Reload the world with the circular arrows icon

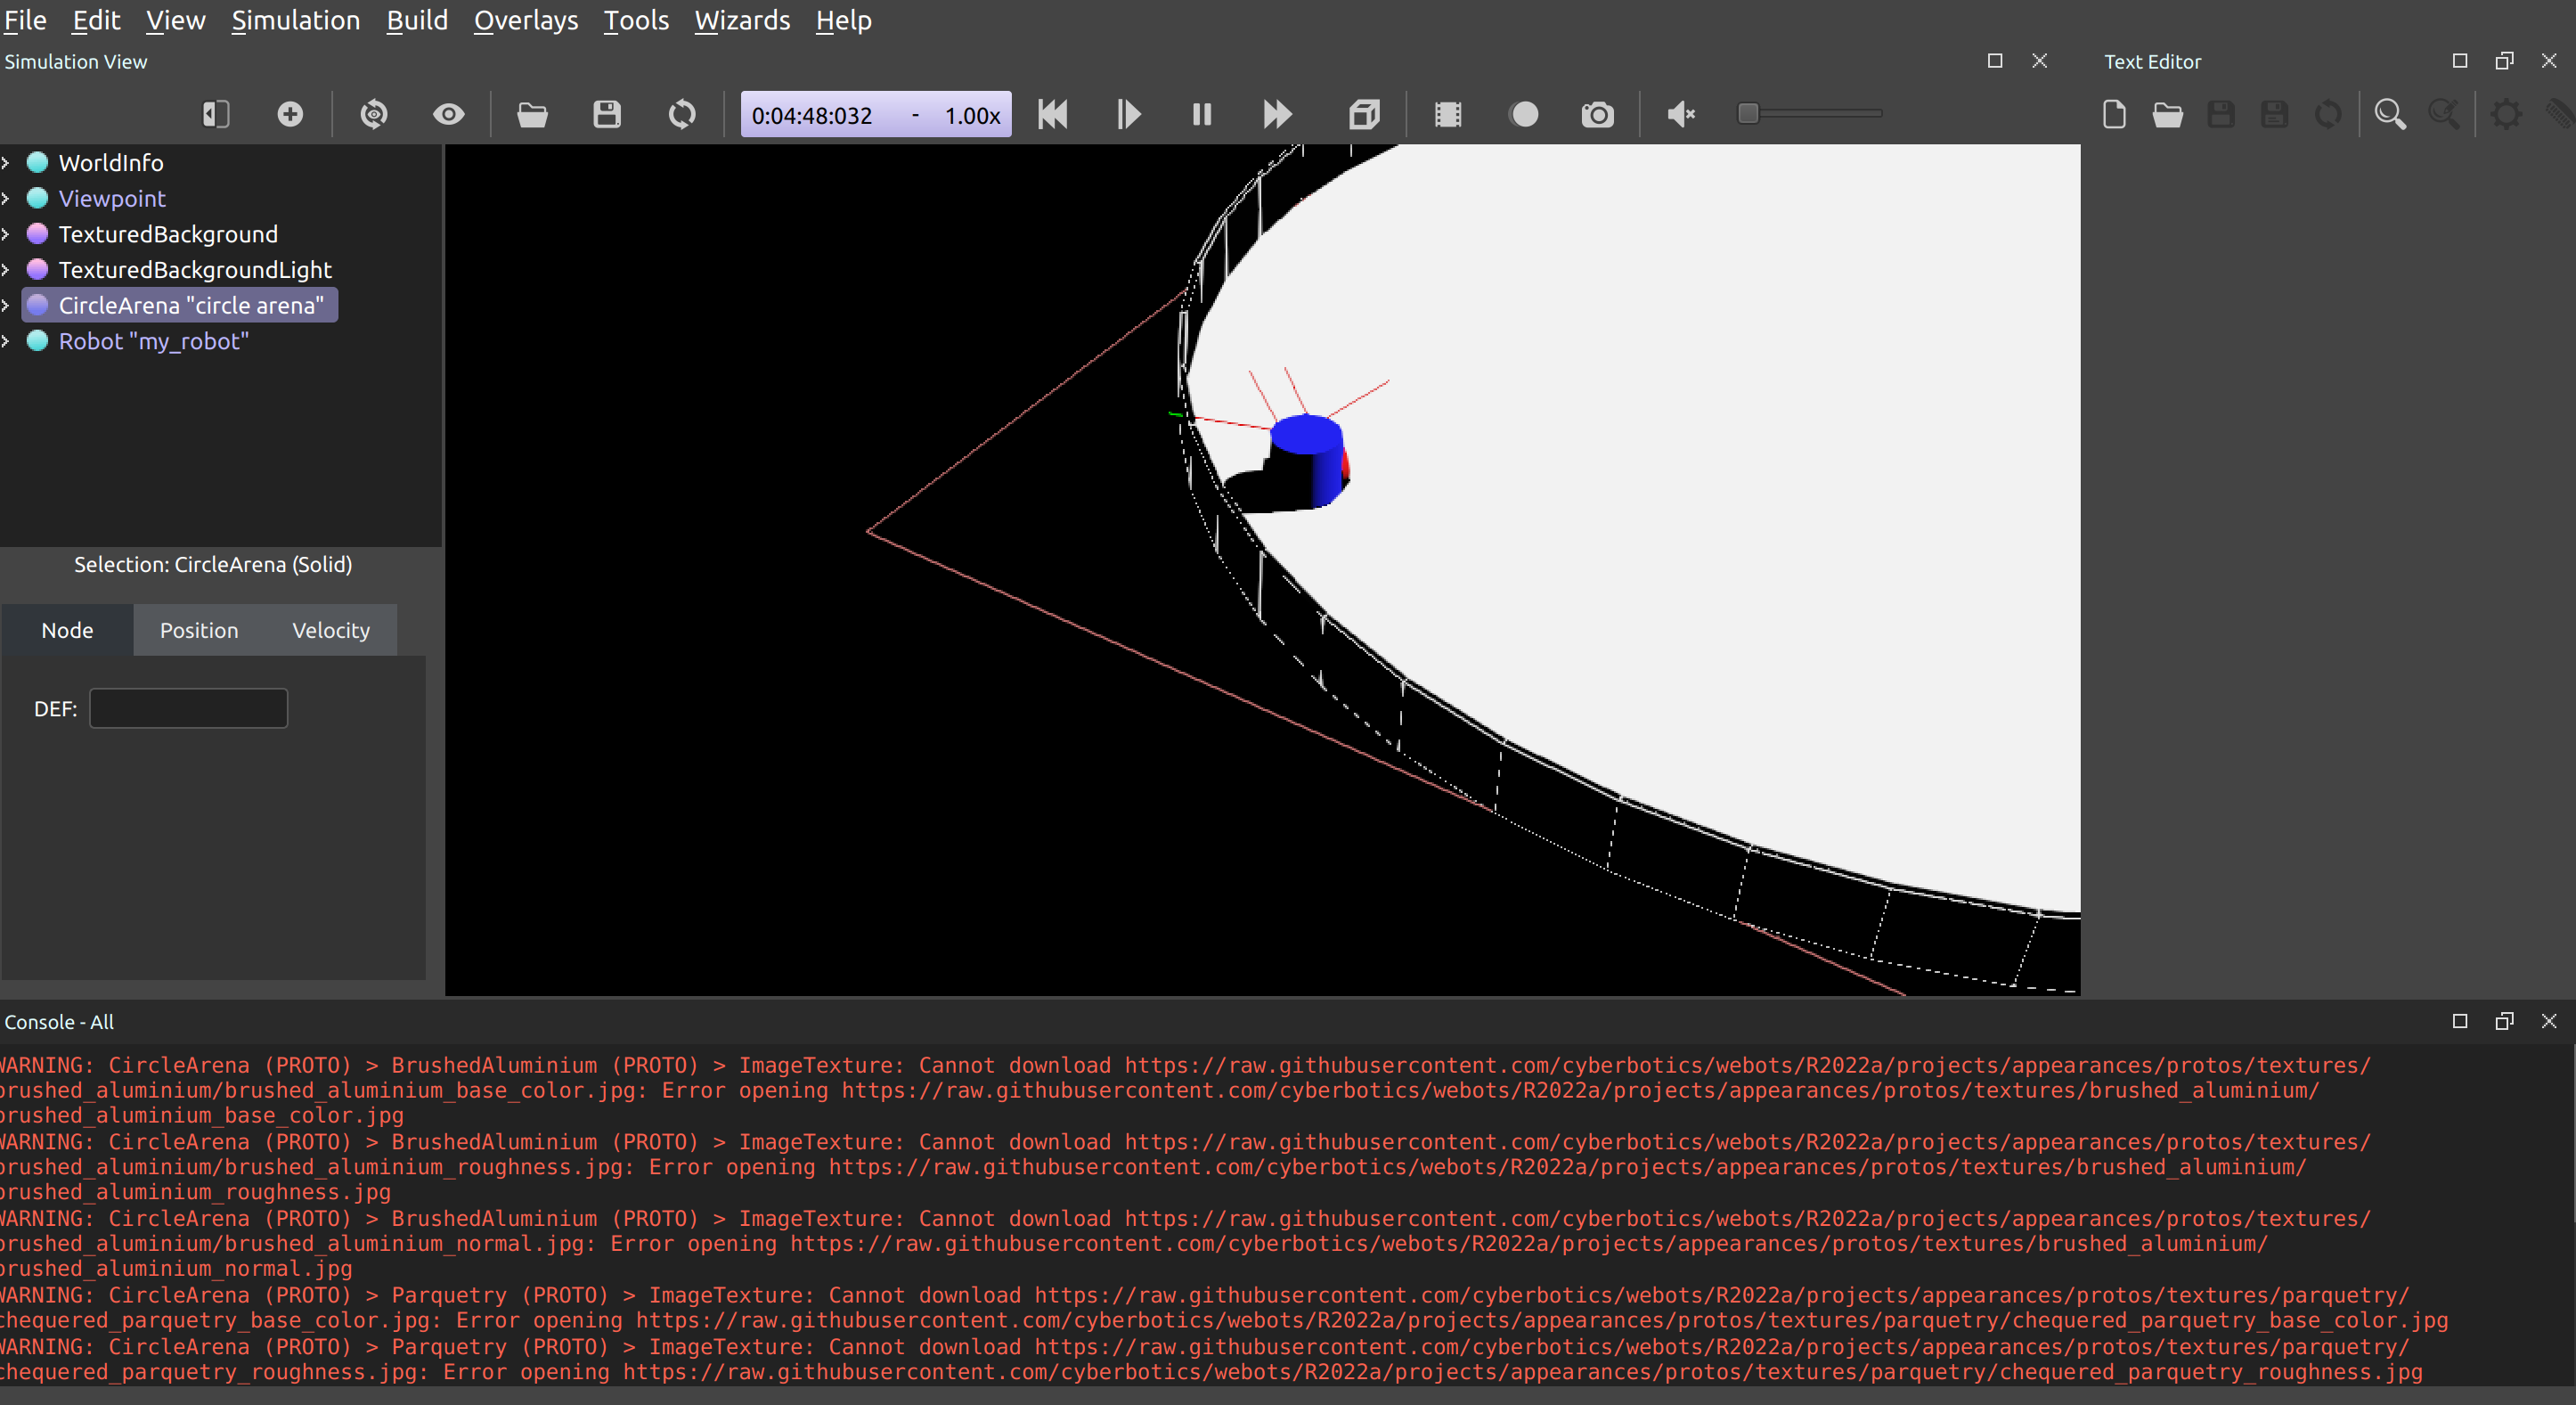click(682, 114)
